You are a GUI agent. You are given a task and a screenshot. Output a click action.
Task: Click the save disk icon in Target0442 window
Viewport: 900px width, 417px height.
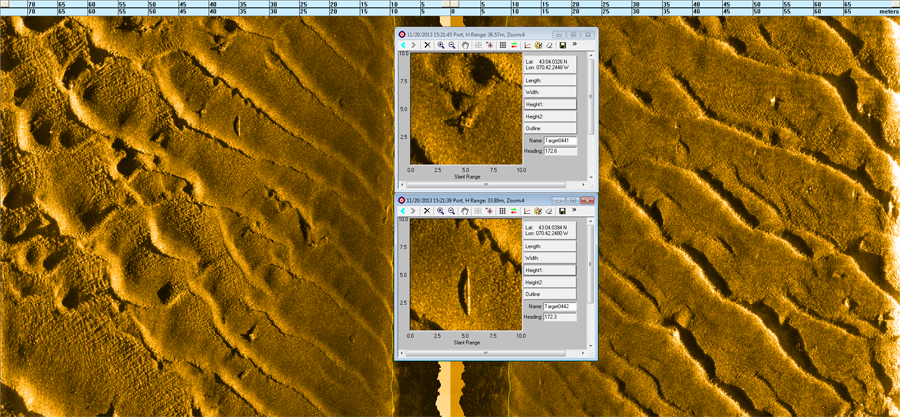(x=563, y=212)
